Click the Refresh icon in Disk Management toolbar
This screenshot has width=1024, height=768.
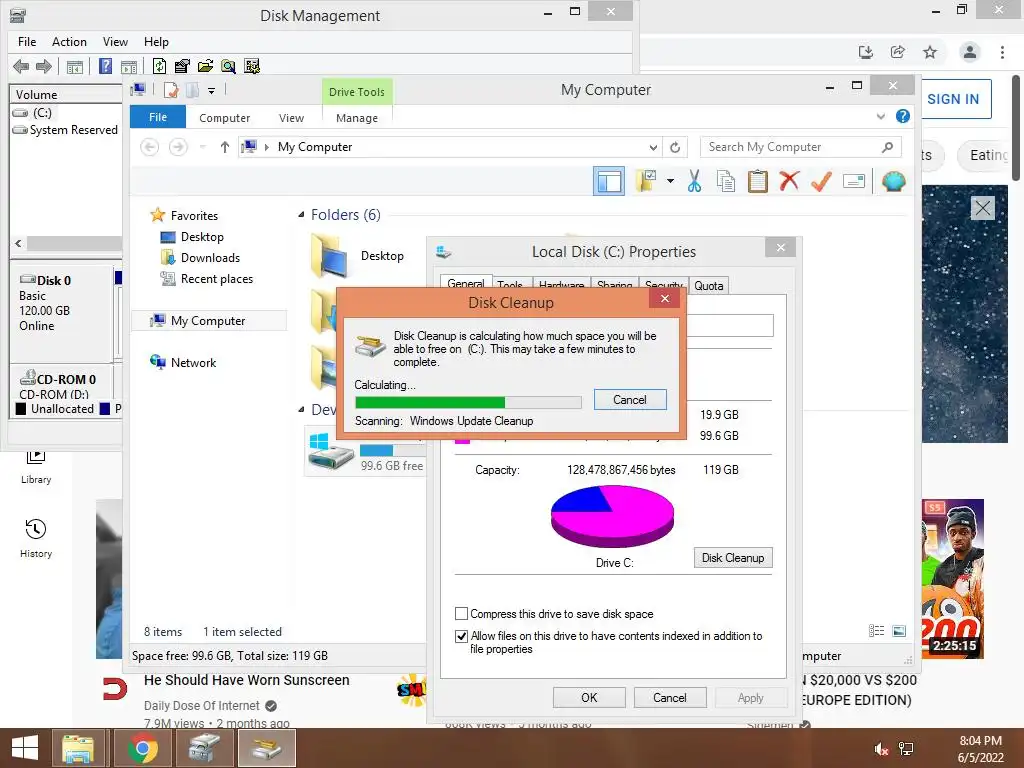[x=159, y=66]
